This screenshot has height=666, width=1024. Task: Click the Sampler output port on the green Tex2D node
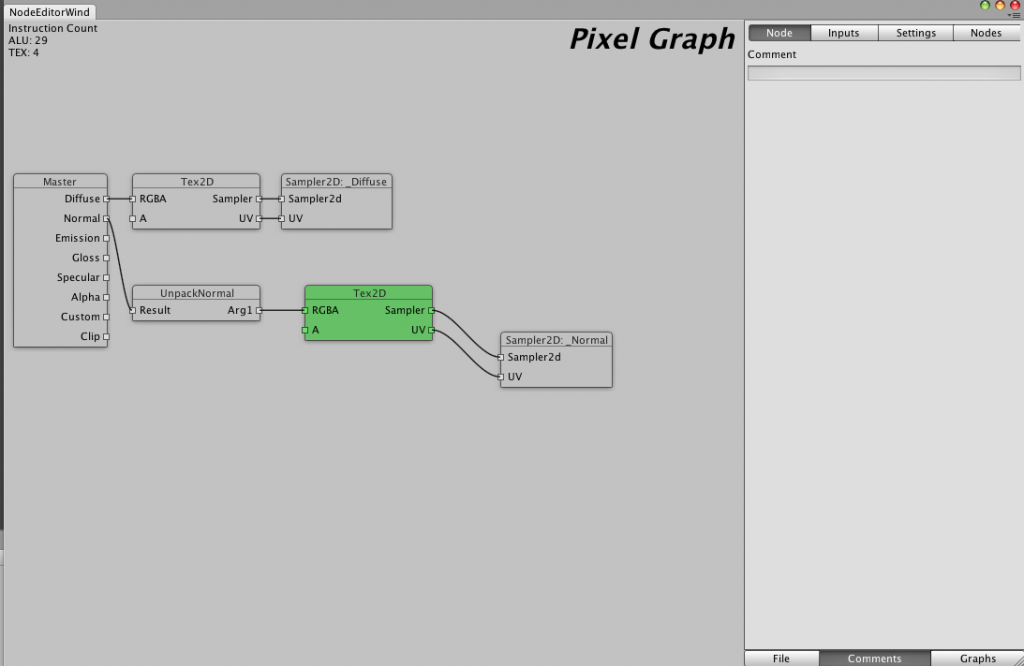(430, 311)
